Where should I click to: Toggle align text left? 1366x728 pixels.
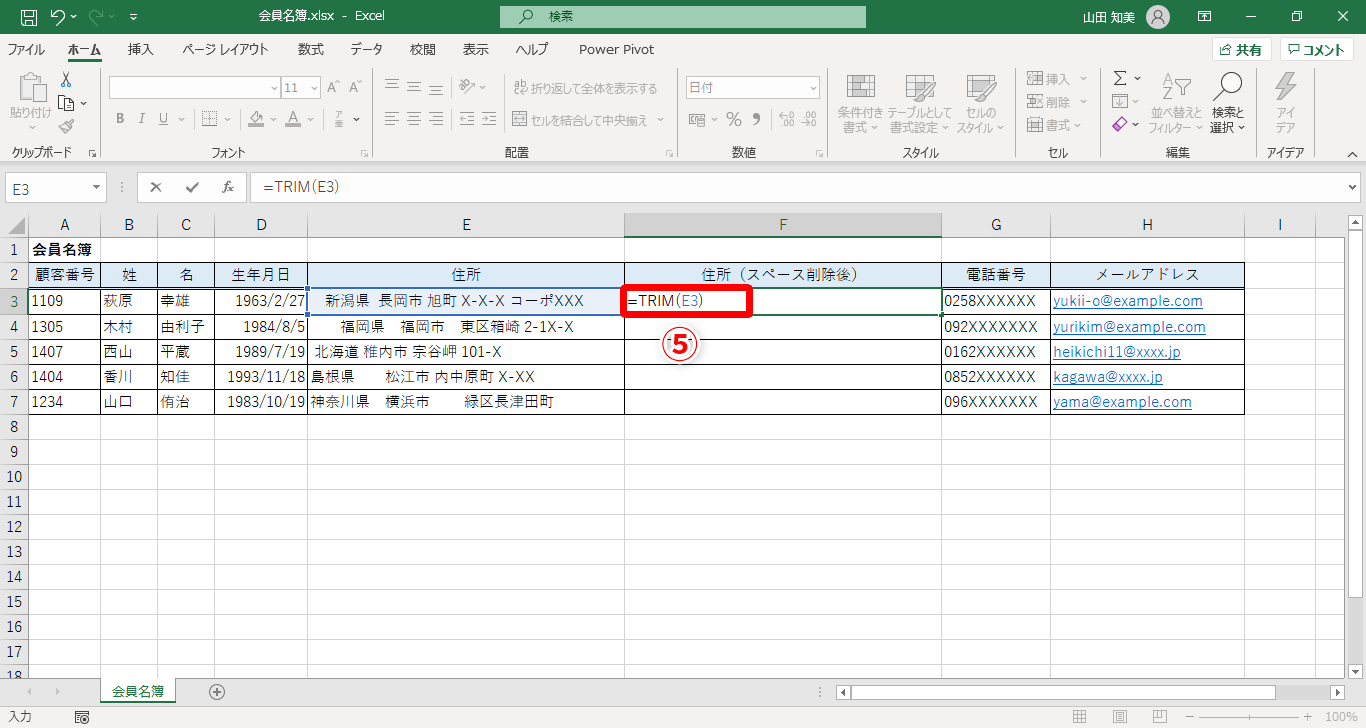(x=392, y=120)
